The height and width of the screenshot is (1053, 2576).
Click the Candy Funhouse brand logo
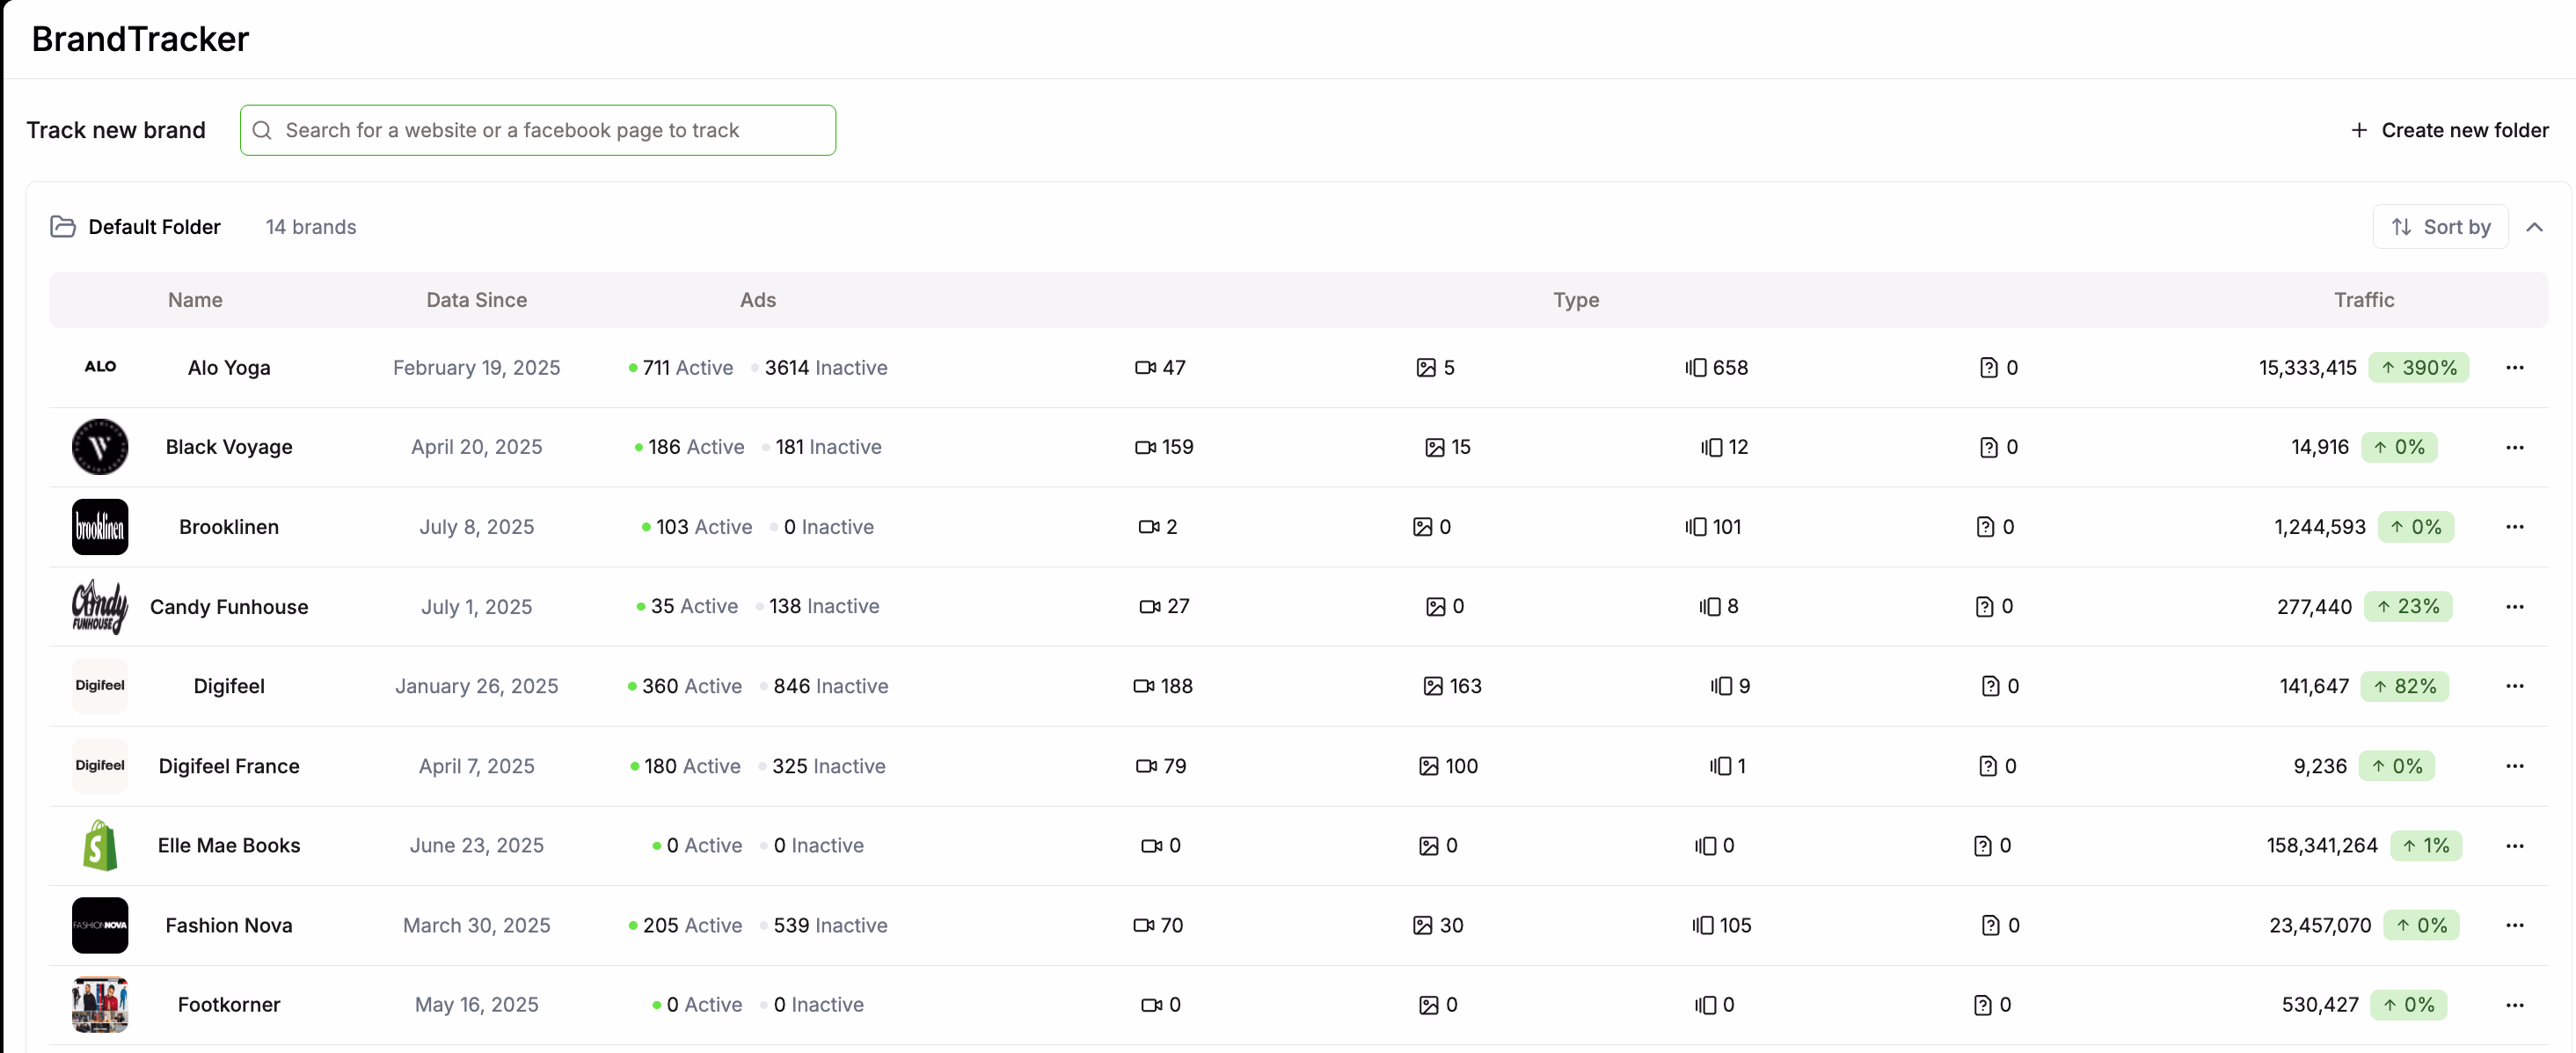[100, 606]
